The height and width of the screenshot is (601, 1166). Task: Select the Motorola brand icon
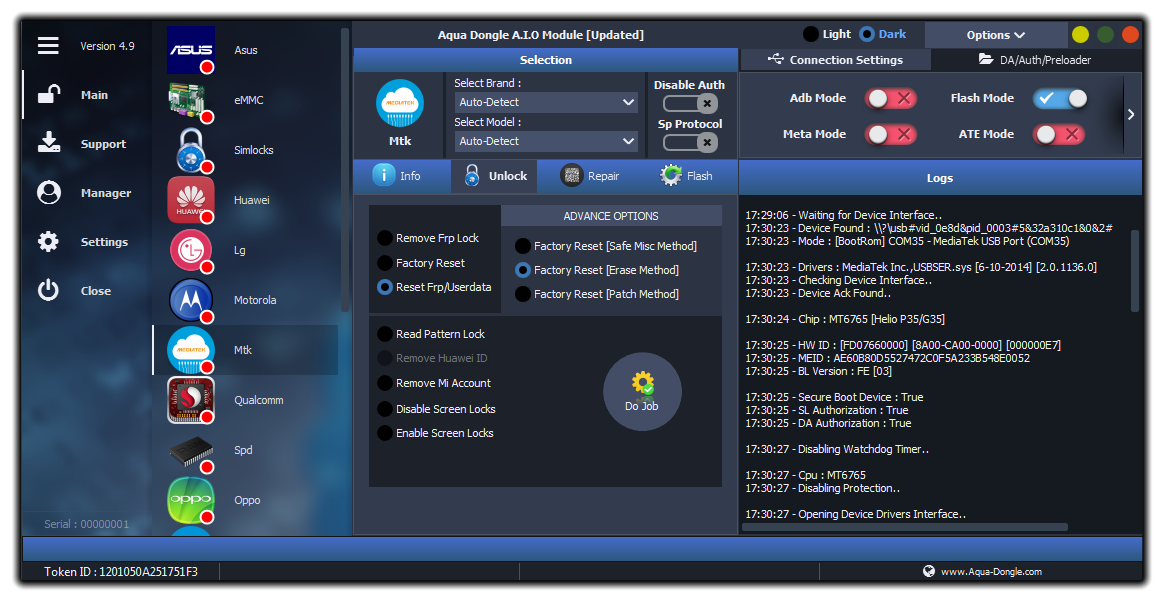pos(191,300)
